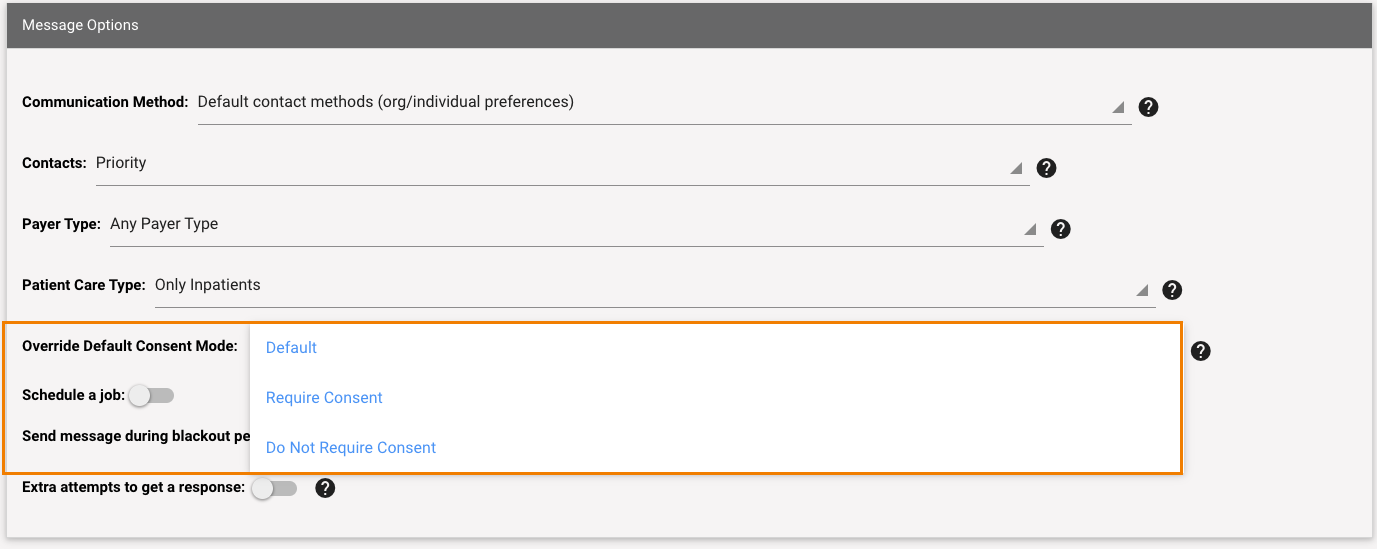View help for Extra attempts setting
The image size is (1377, 549).
click(x=325, y=488)
